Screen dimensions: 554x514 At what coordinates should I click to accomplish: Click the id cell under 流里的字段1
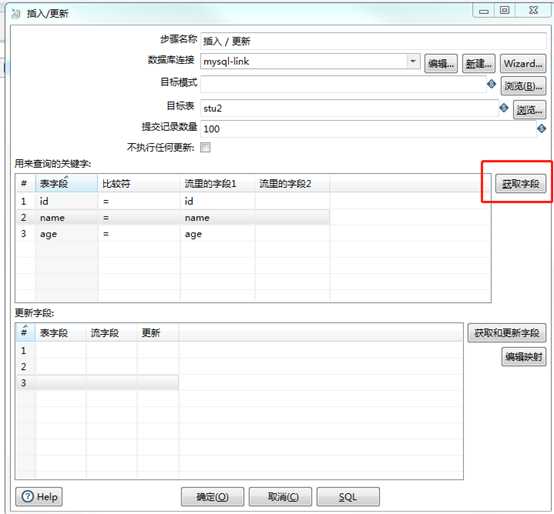click(x=218, y=201)
